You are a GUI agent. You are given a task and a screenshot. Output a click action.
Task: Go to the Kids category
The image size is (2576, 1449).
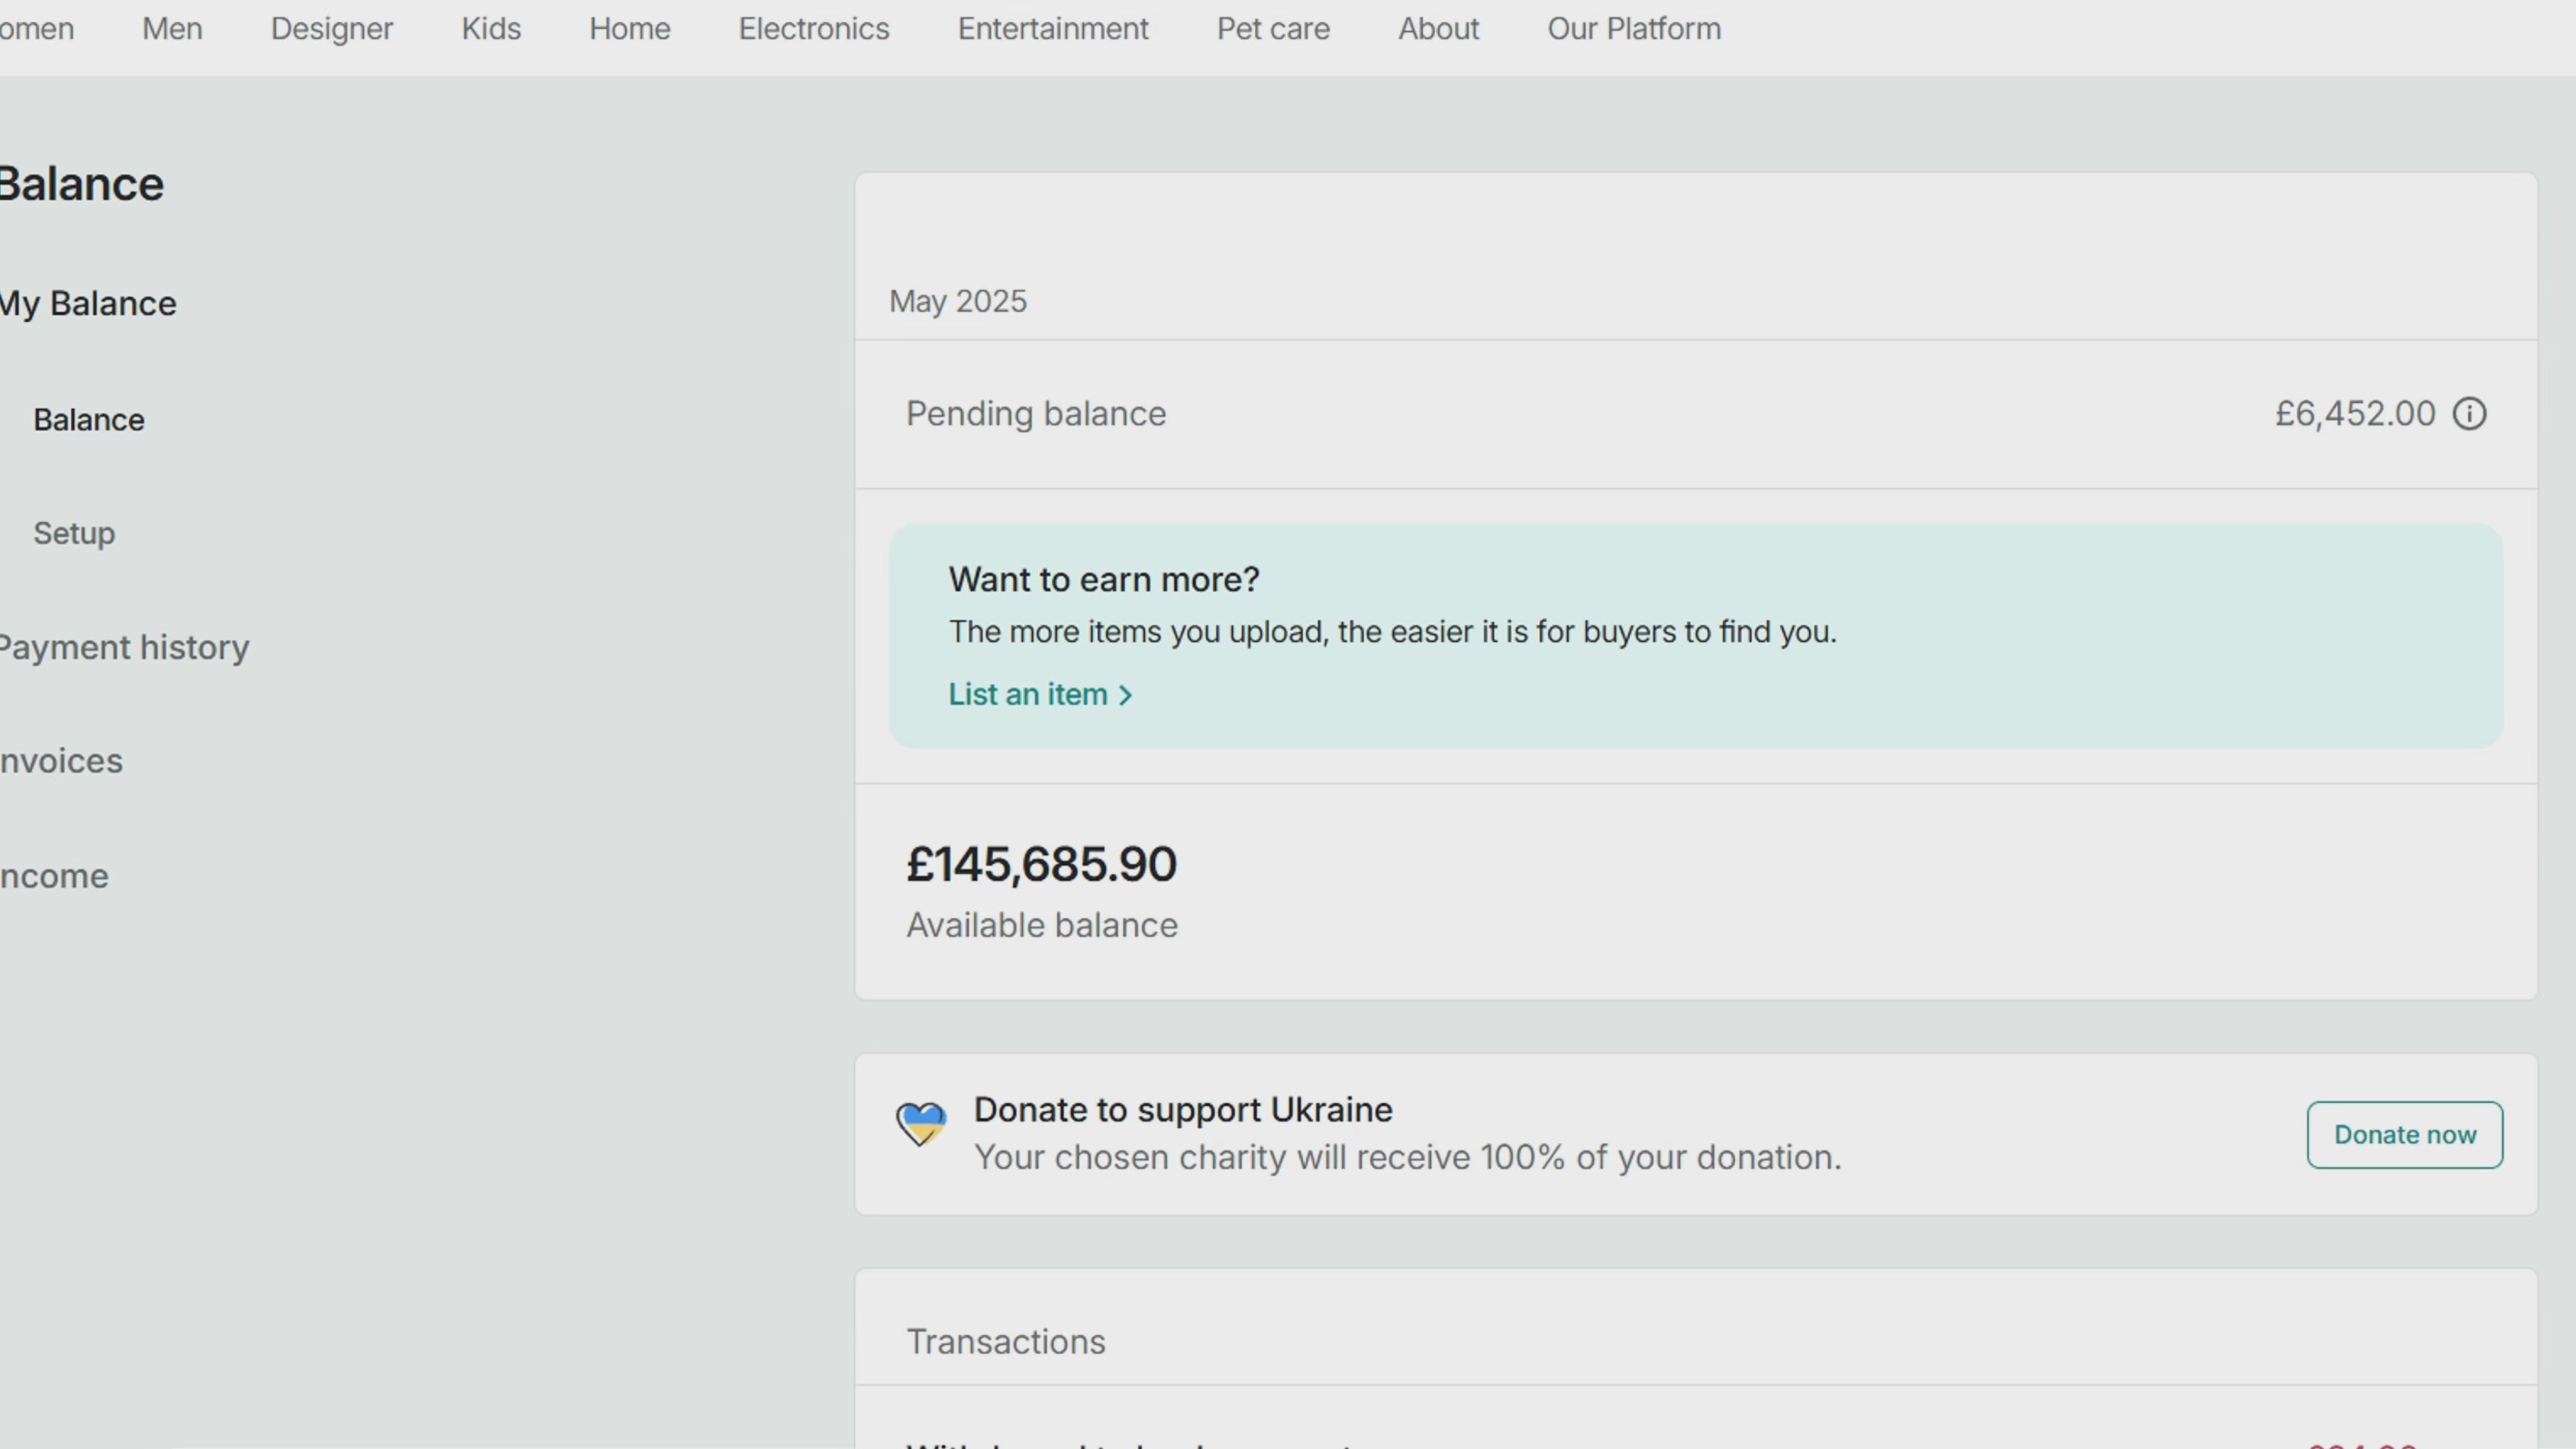pos(491,29)
